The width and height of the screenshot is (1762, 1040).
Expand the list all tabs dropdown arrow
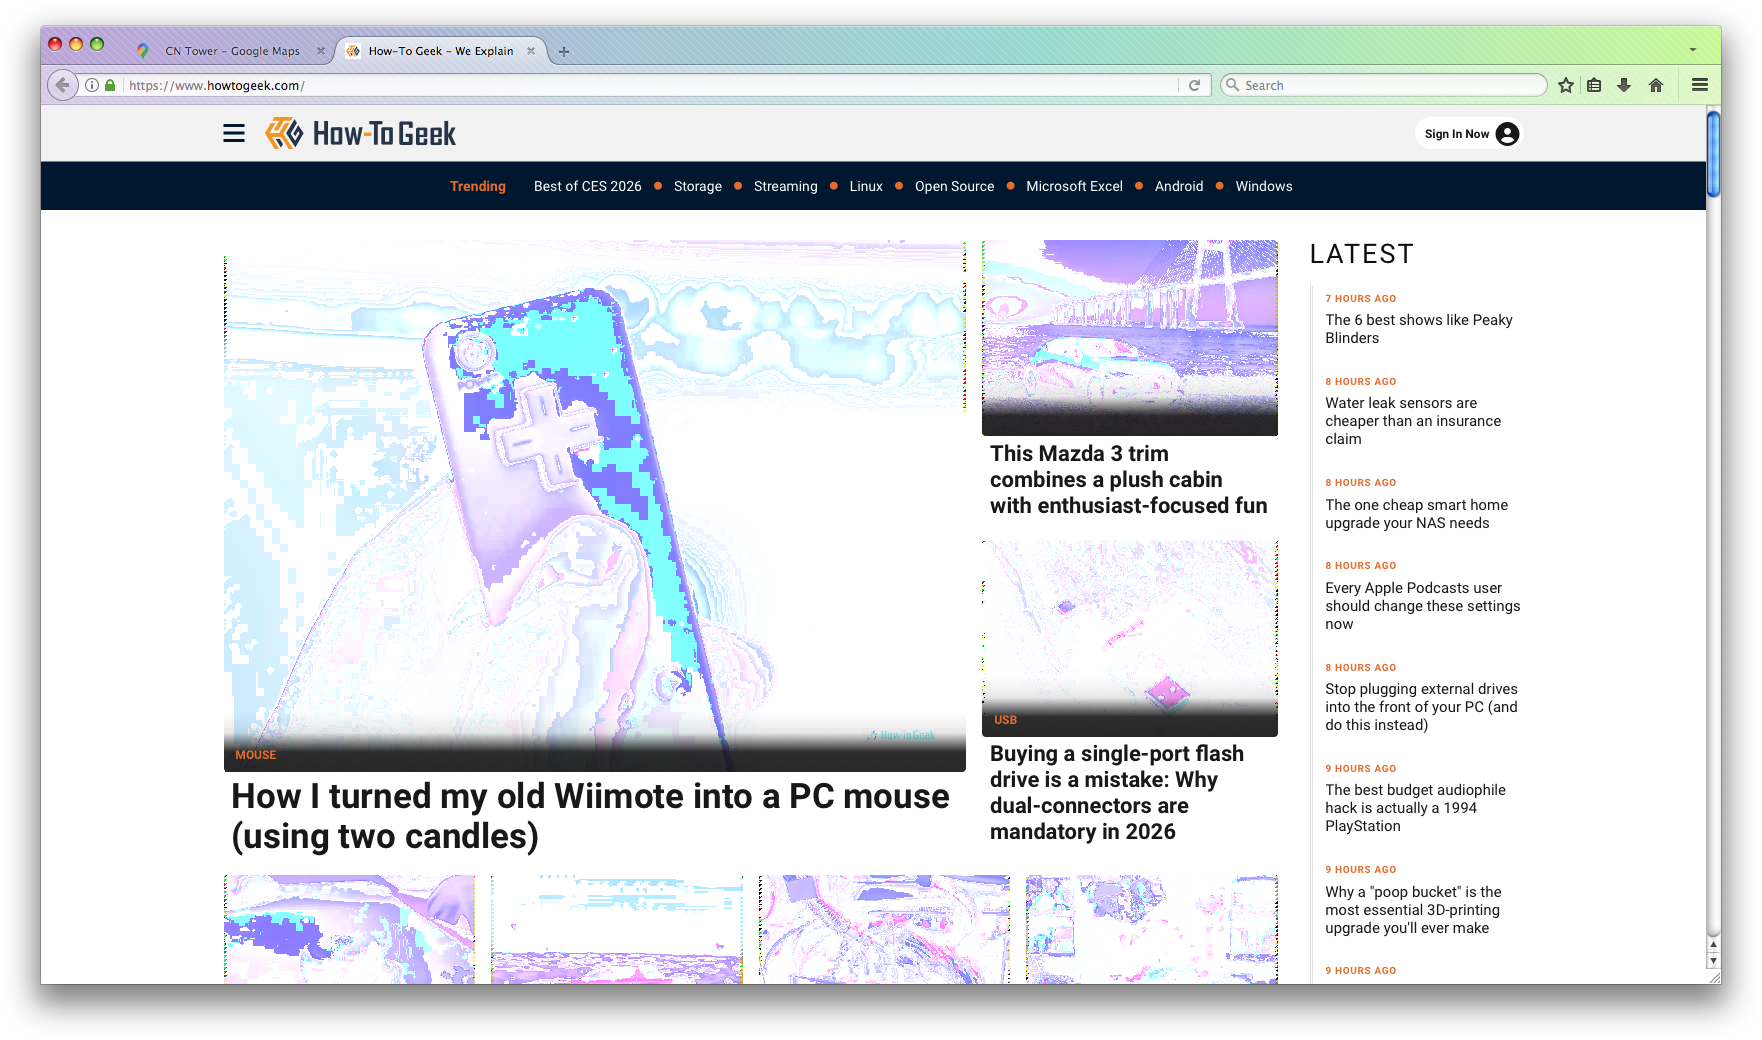click(x=1693, y=50)
